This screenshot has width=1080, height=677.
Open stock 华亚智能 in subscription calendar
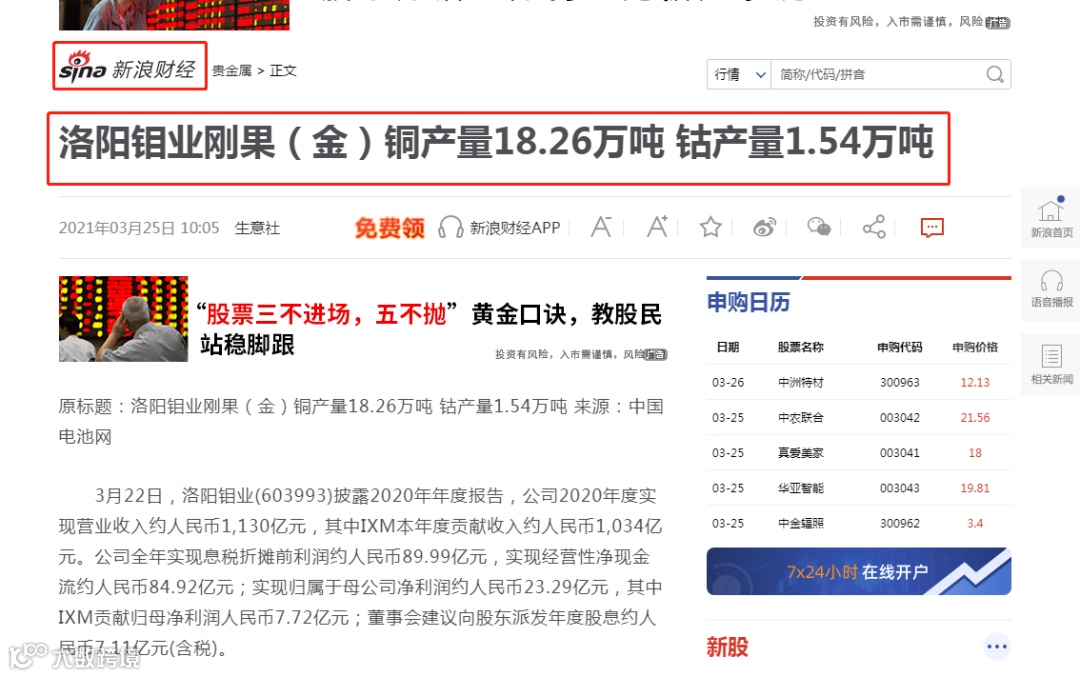click(800, 488)
